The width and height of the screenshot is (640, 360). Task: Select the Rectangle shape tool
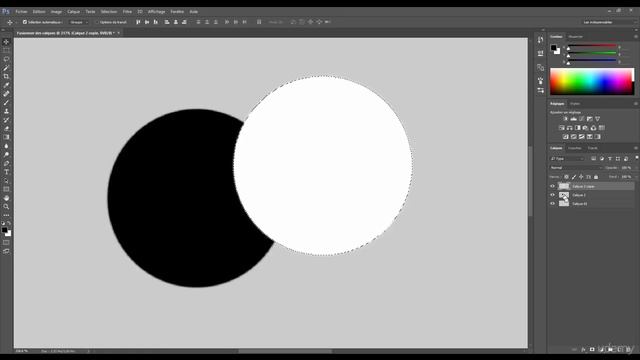coord(6,189)
